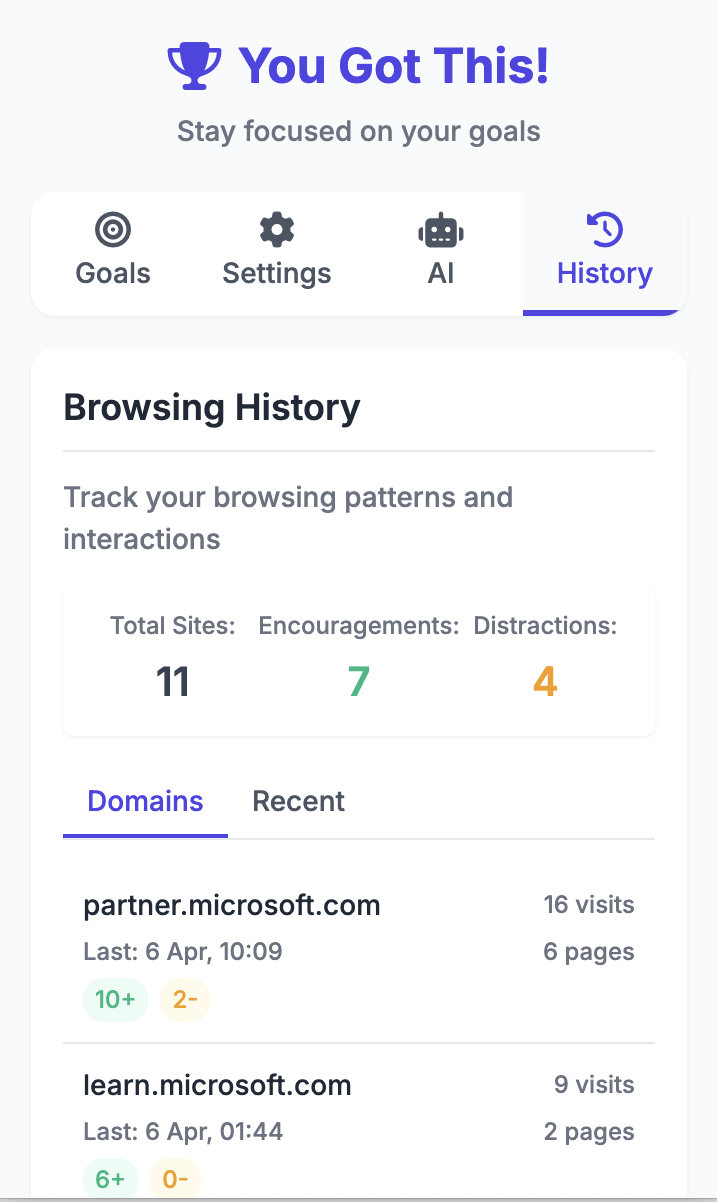Screen dimensions: 717x1202
Task: Click the orange 2- distraction badge
Action: (x=184, y=1000)
